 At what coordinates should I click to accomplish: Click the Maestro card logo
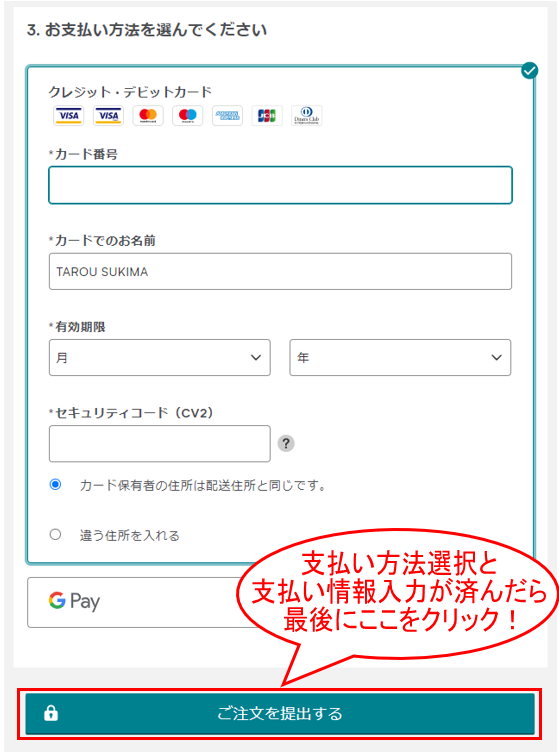187,116
